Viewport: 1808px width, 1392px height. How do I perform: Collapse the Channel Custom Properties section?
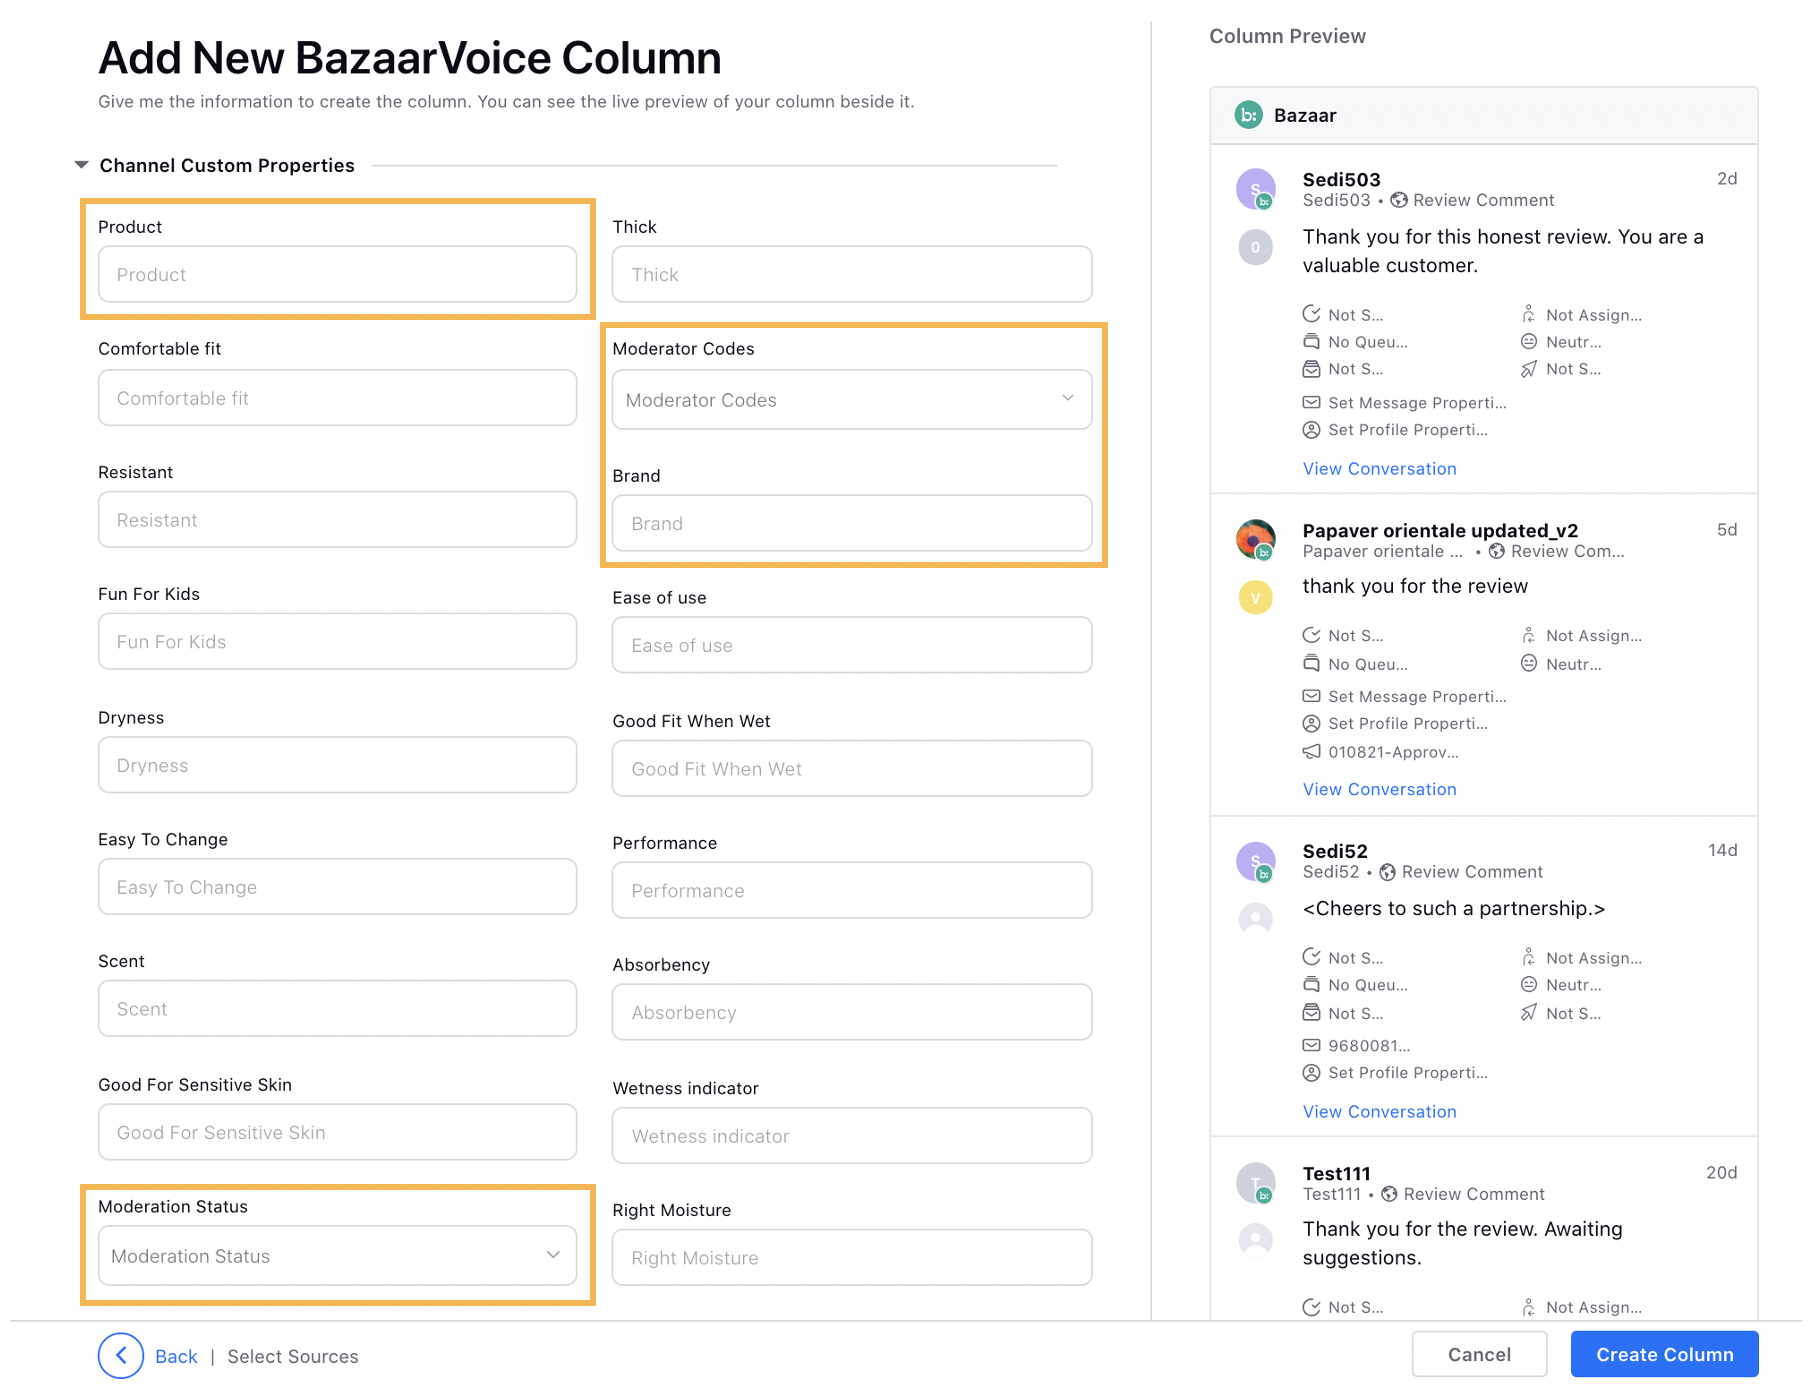click(82, 165)
